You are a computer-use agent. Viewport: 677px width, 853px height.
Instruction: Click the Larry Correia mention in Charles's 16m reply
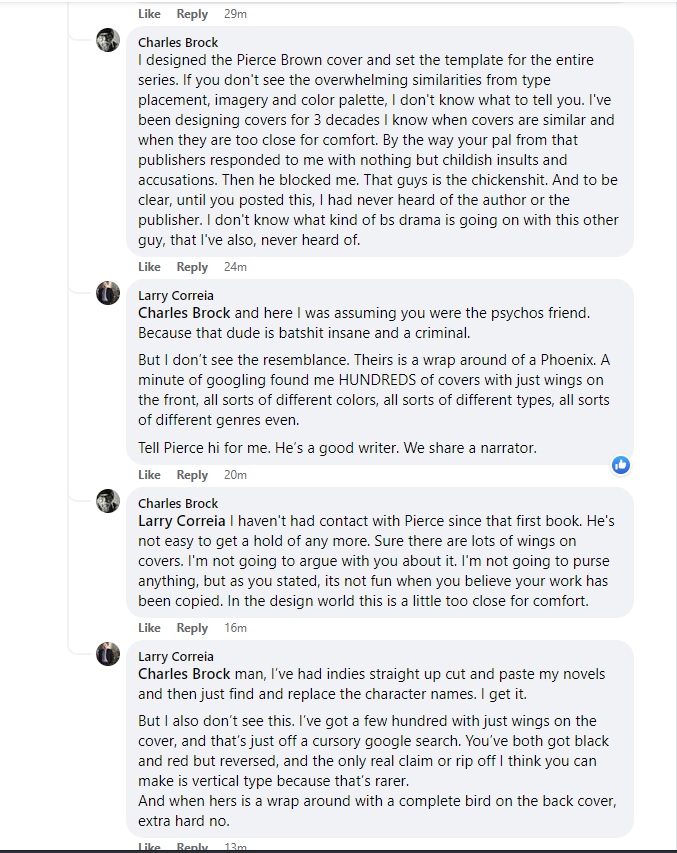(x=181, y=521)
